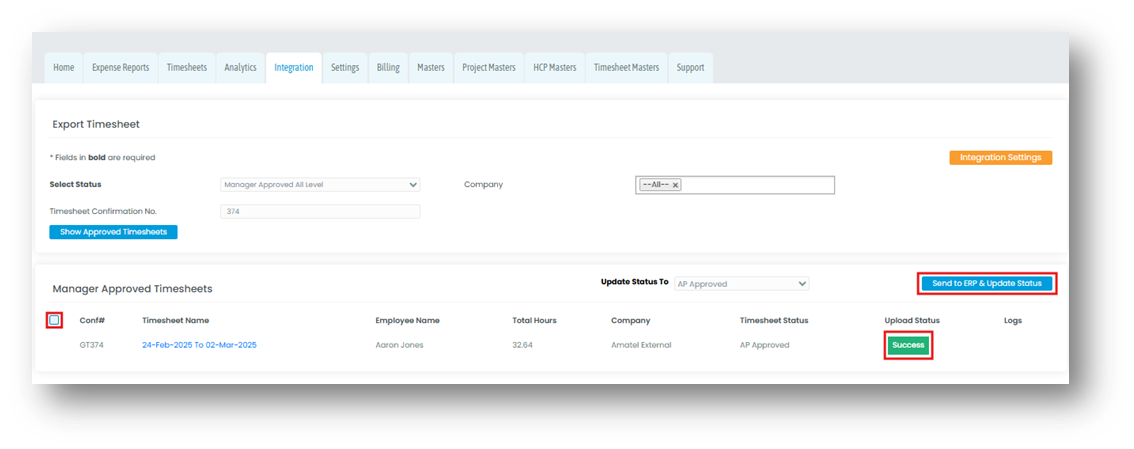
Task: Open the Analytics tab
Action: 240,68
